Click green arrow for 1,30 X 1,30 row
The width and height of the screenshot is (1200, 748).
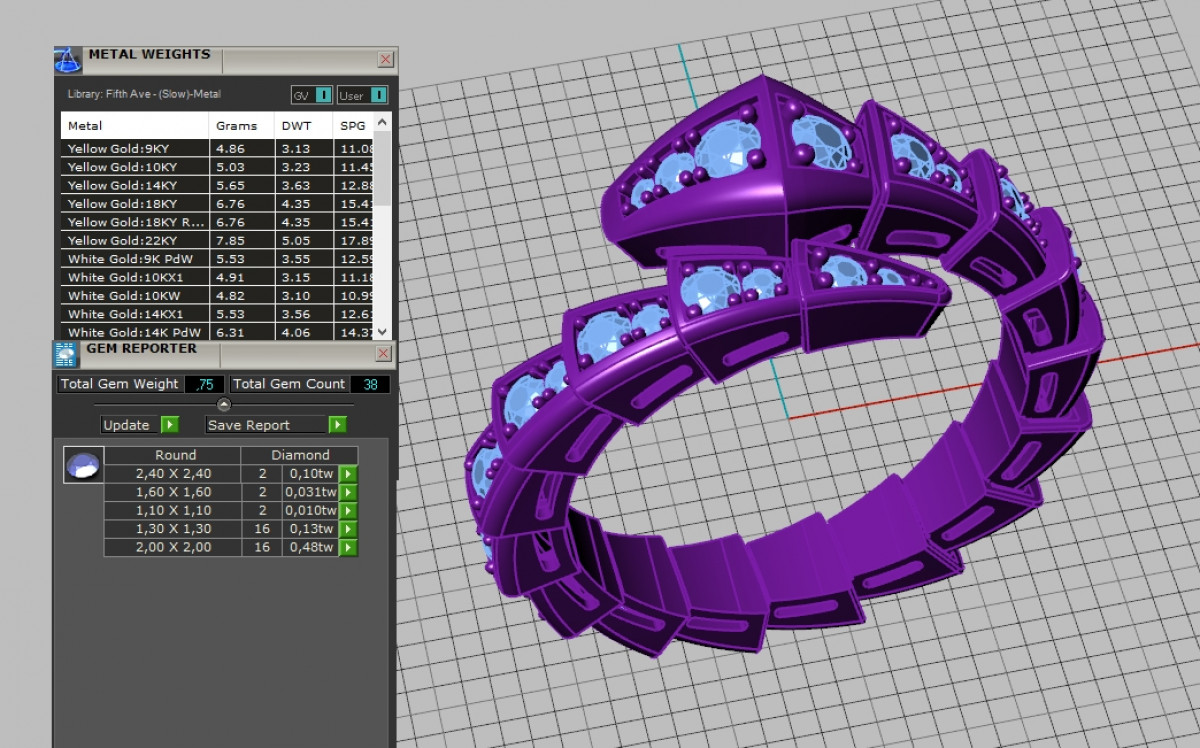348,529
